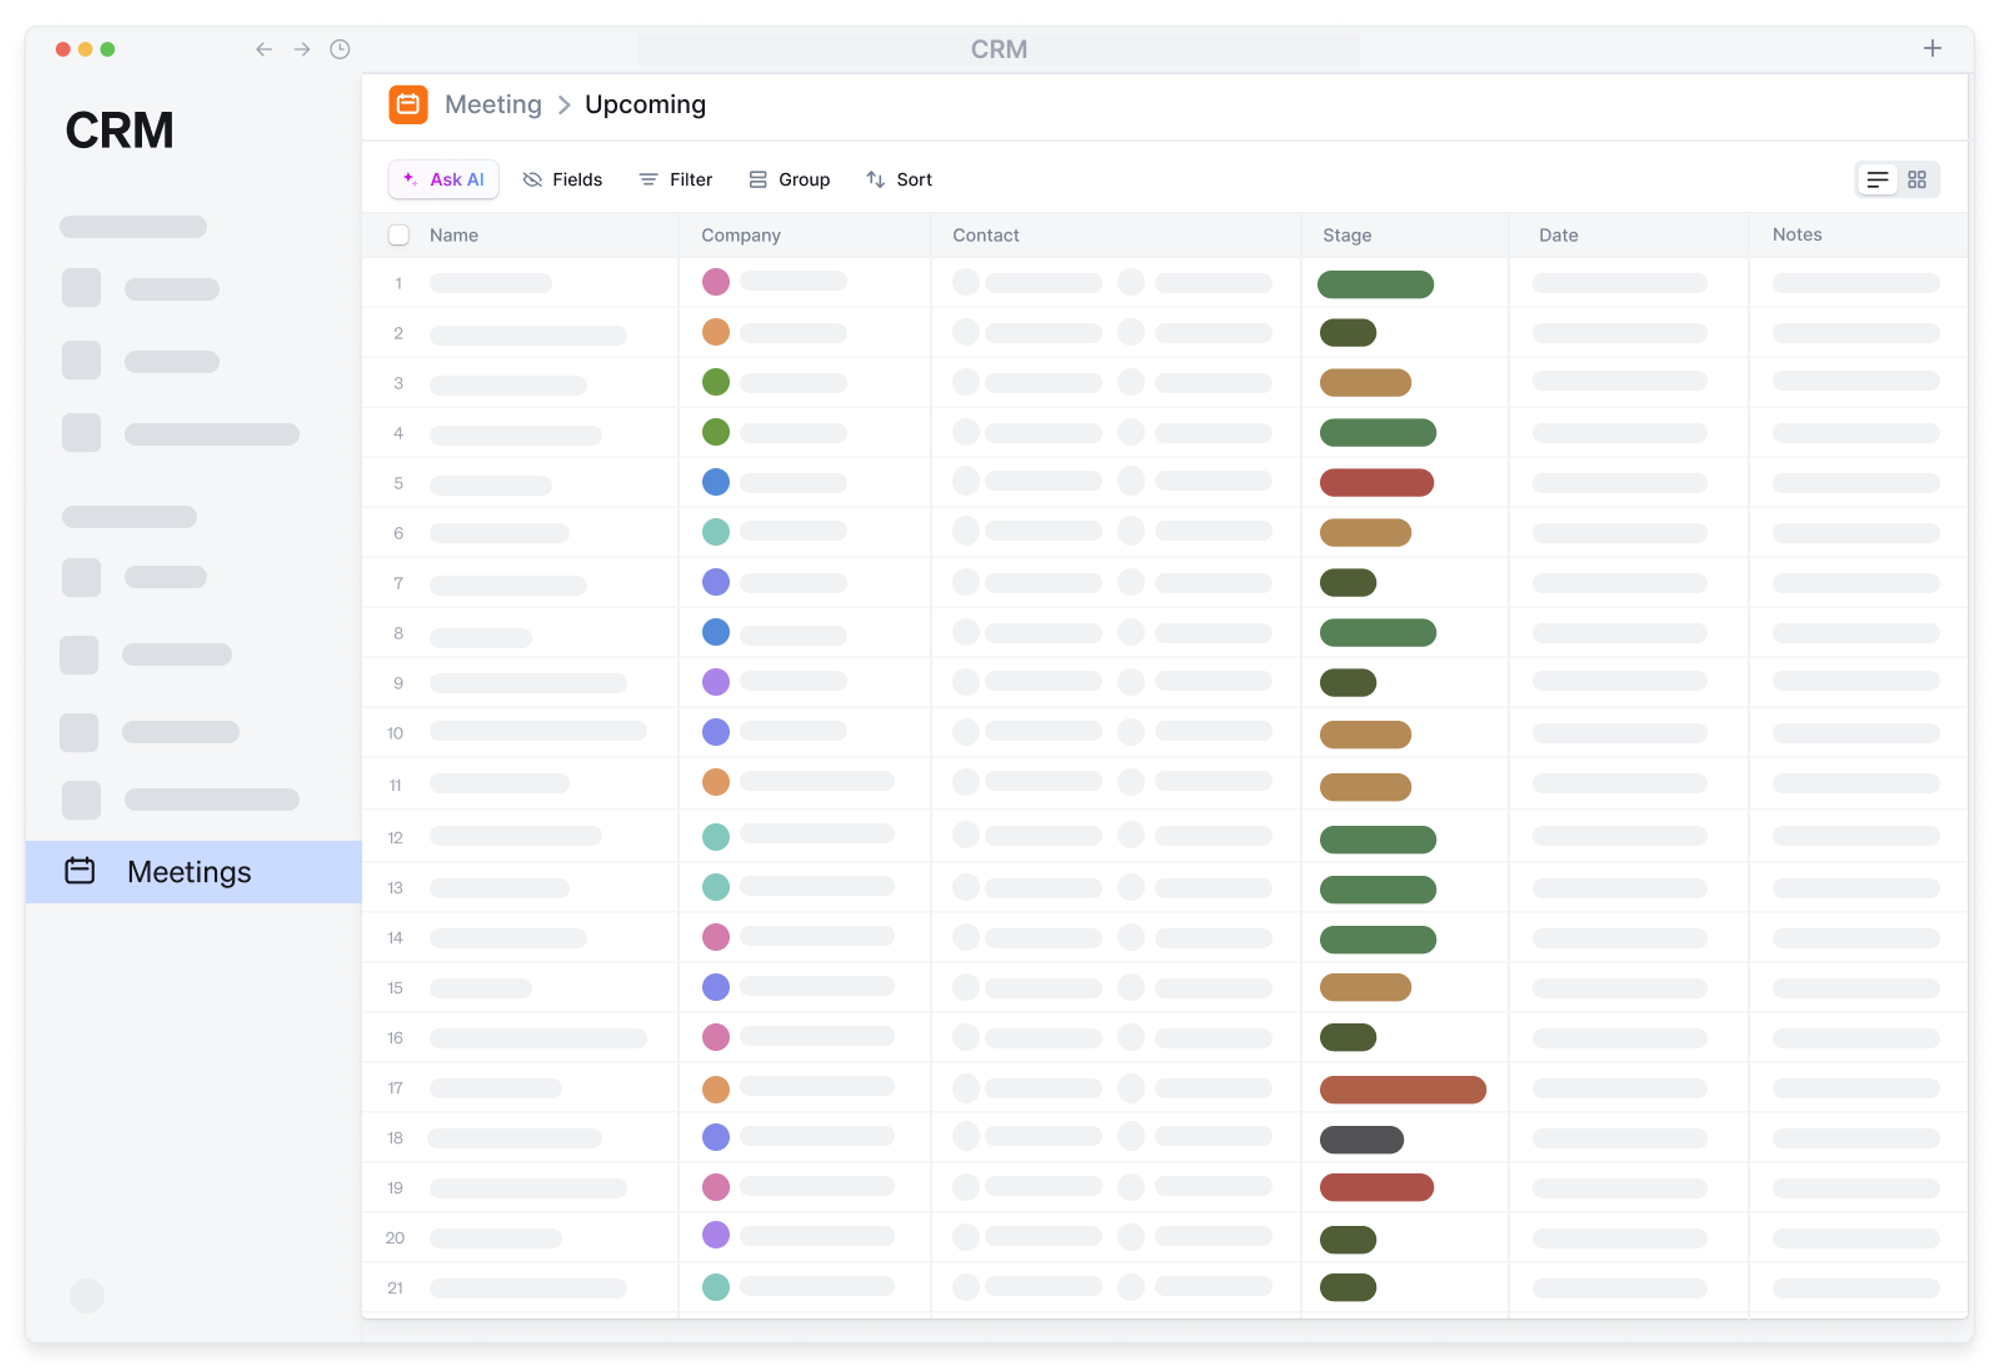This screenshot has width=2000, height=1368.
Task: Click the Meetings calendar sidebar icon
Action: (80, 871)
